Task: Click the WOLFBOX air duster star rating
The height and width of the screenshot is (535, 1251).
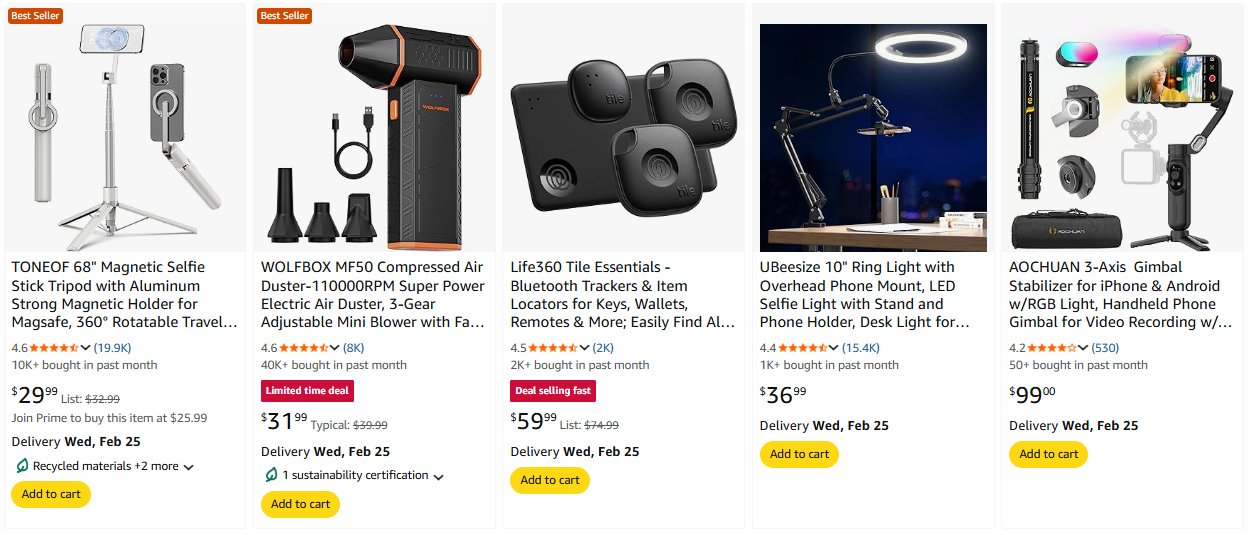Action: click(304, 348)
